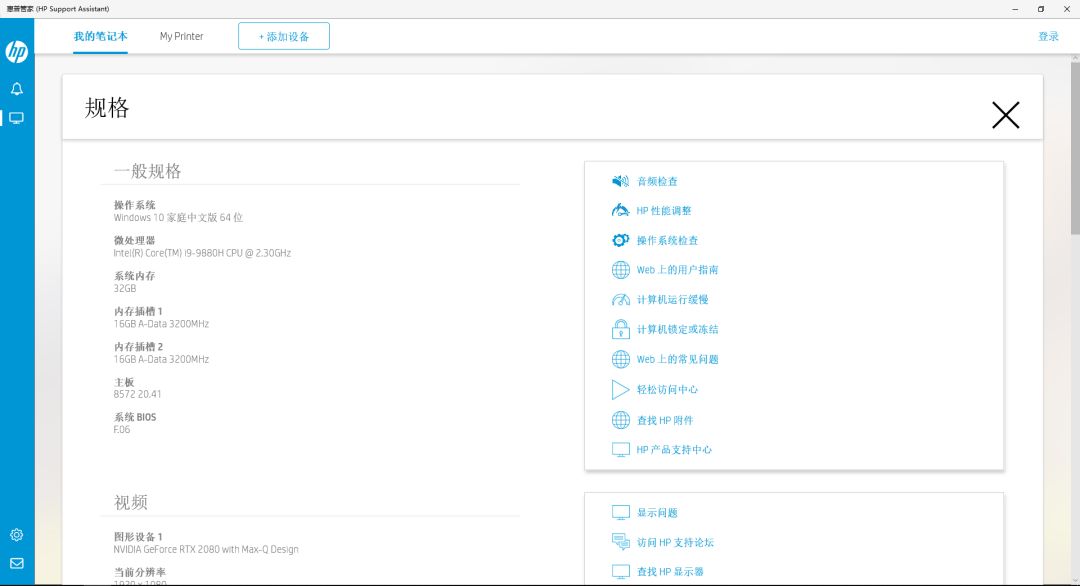Select 16GB A-Data value under 内存插槽 2

(x=161, y=359)
